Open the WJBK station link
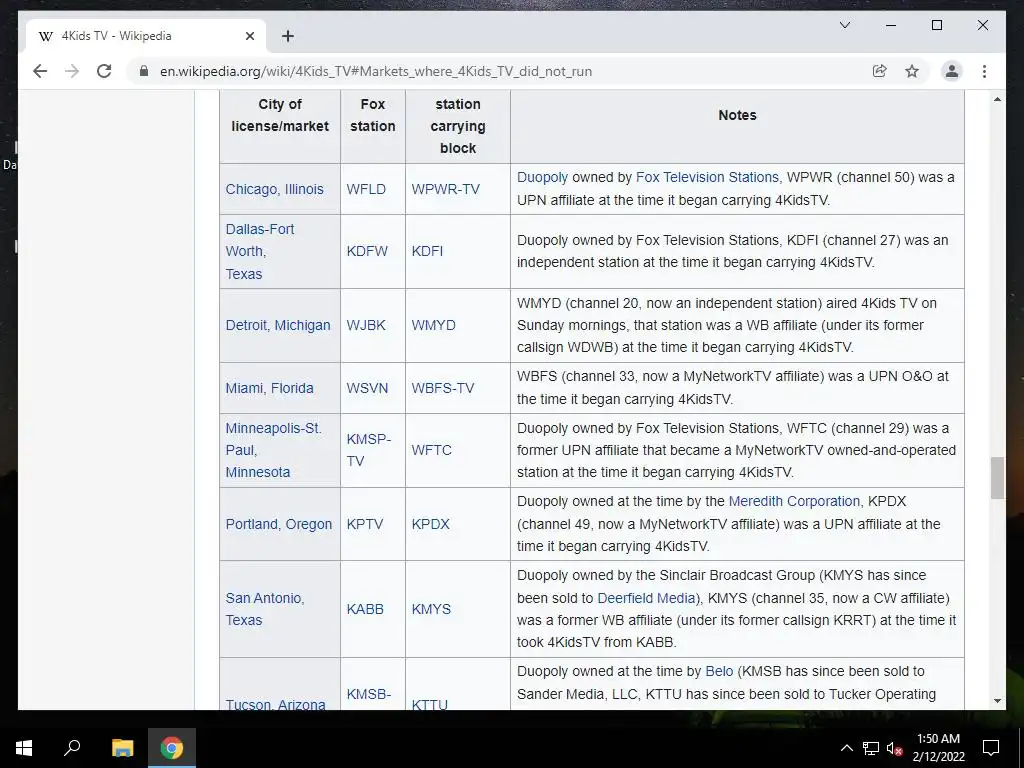This screenshot has width=1024, height=768. 366,325
